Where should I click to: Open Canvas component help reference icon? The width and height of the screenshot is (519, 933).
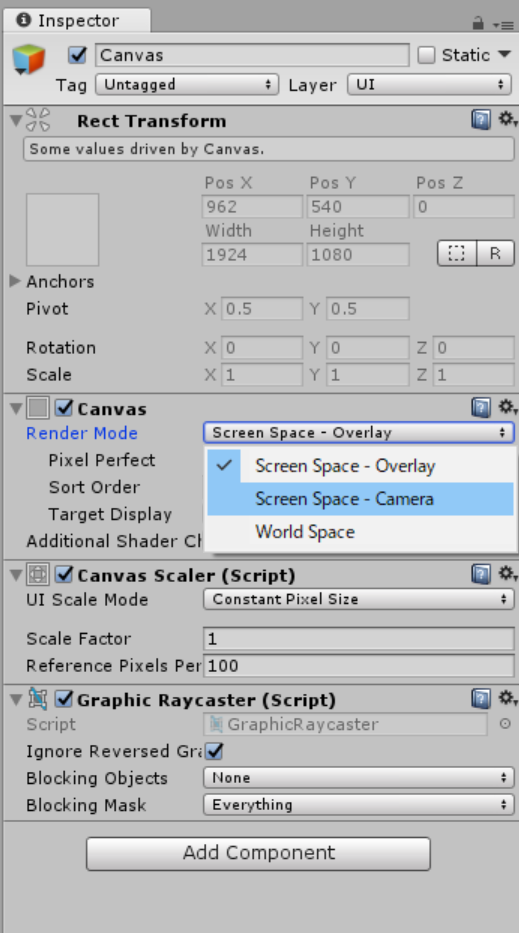(x=481, y=408)
